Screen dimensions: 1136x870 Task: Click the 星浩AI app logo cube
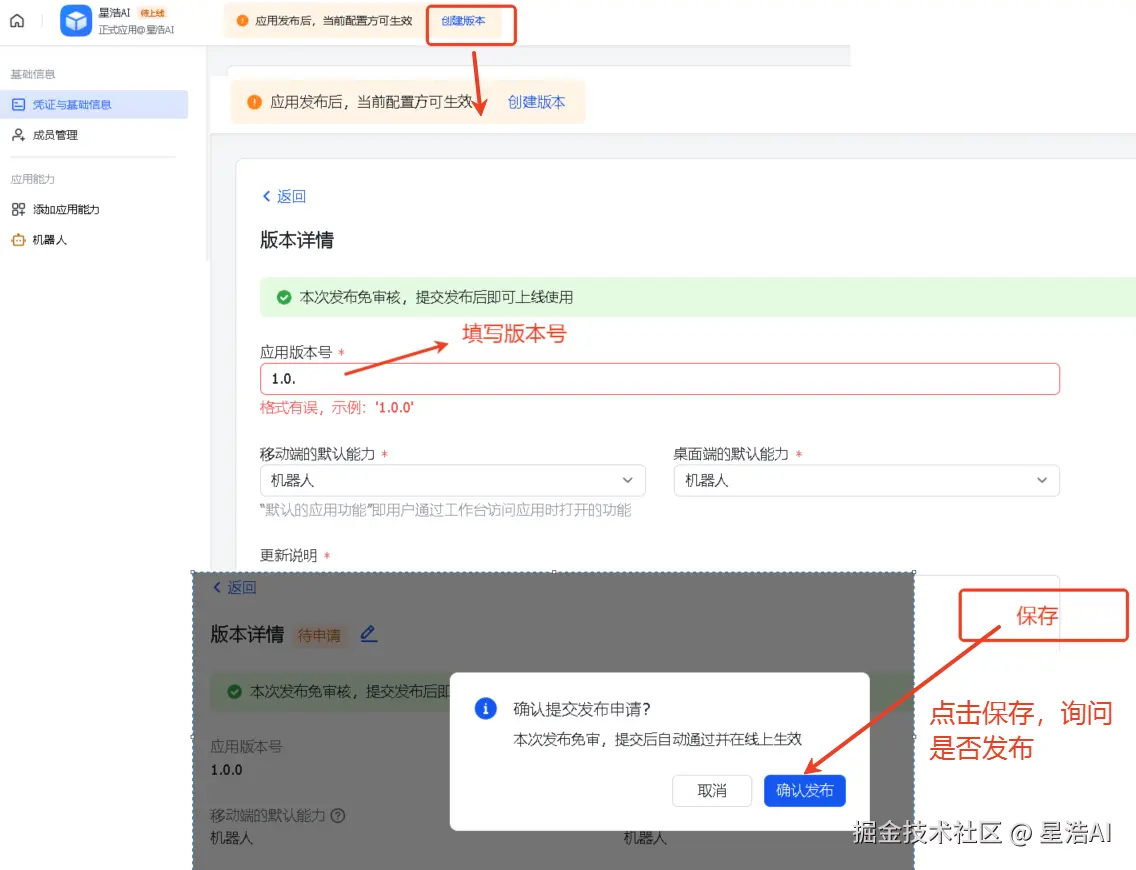click(x=76, y=21)
